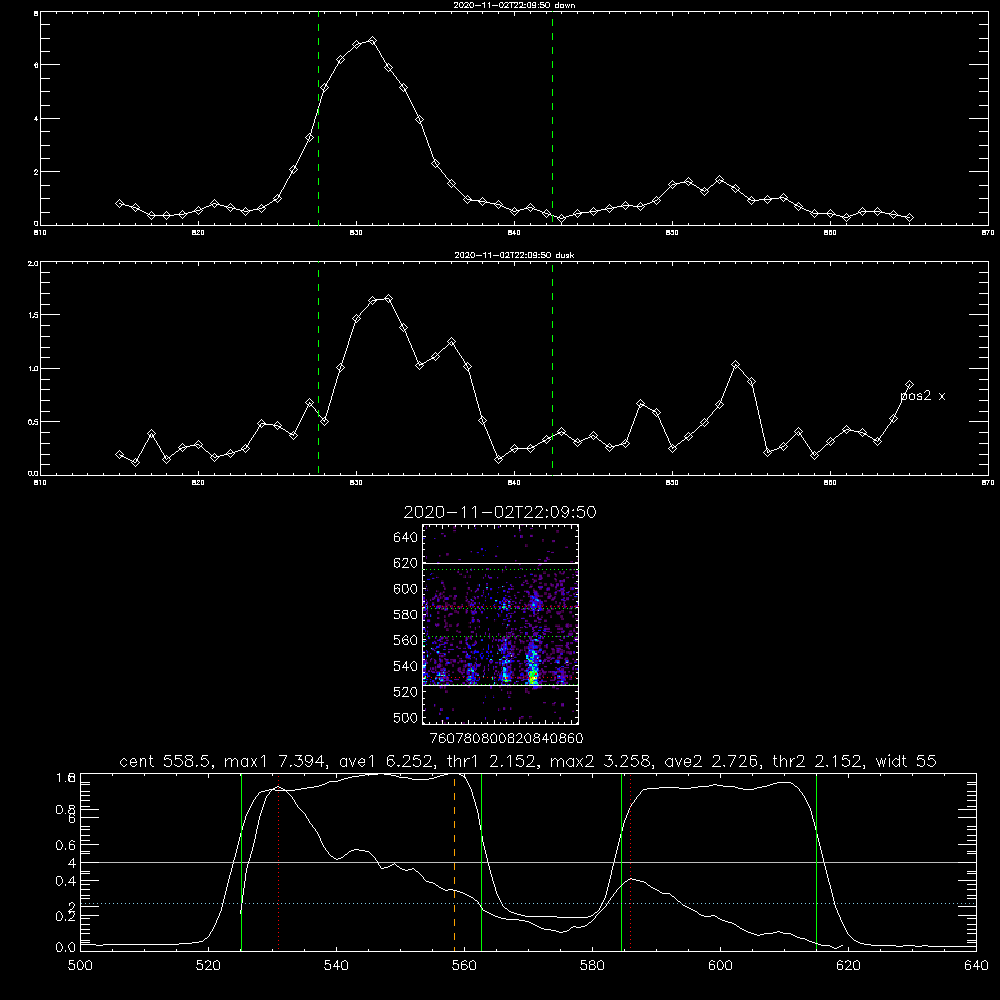This screenshot has width=1000, height=1000.
Task: Click y-axis label 0.5 in dusk plot
Action: [33, 422]
